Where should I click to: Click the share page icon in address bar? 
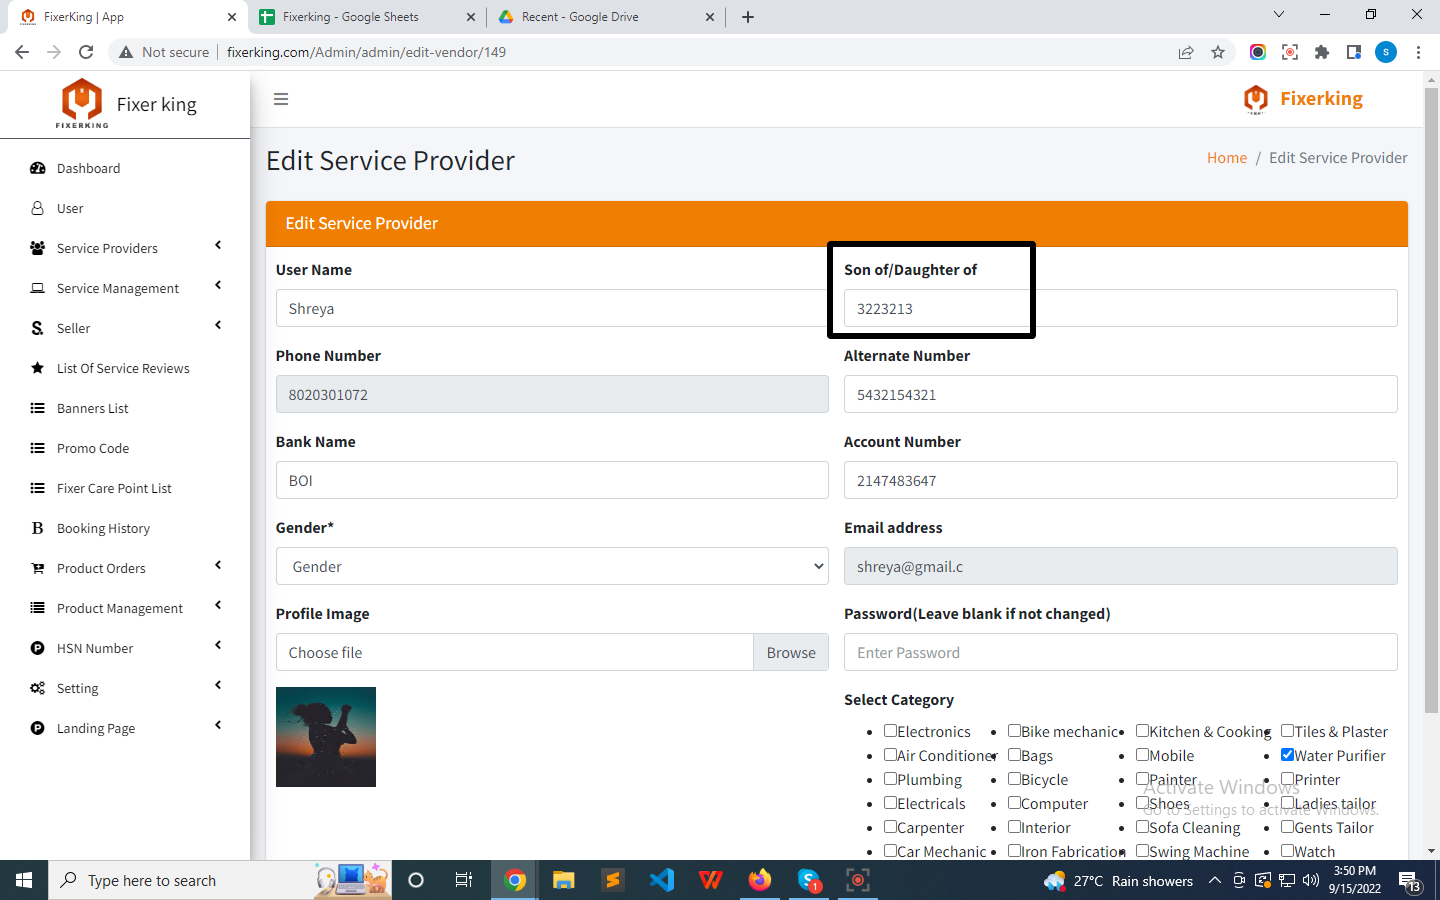1186,52
